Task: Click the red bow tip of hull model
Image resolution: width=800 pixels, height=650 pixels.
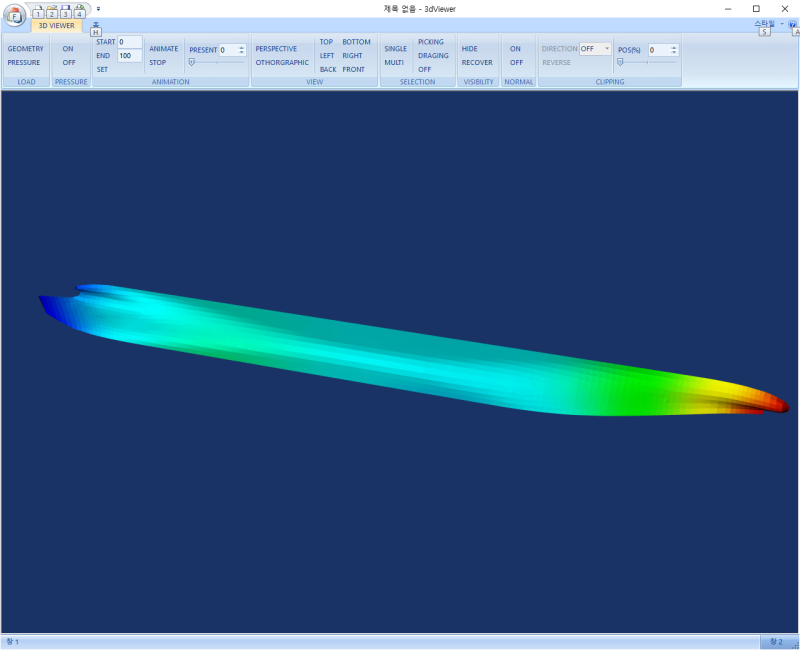Action: [x=781, y=405]
